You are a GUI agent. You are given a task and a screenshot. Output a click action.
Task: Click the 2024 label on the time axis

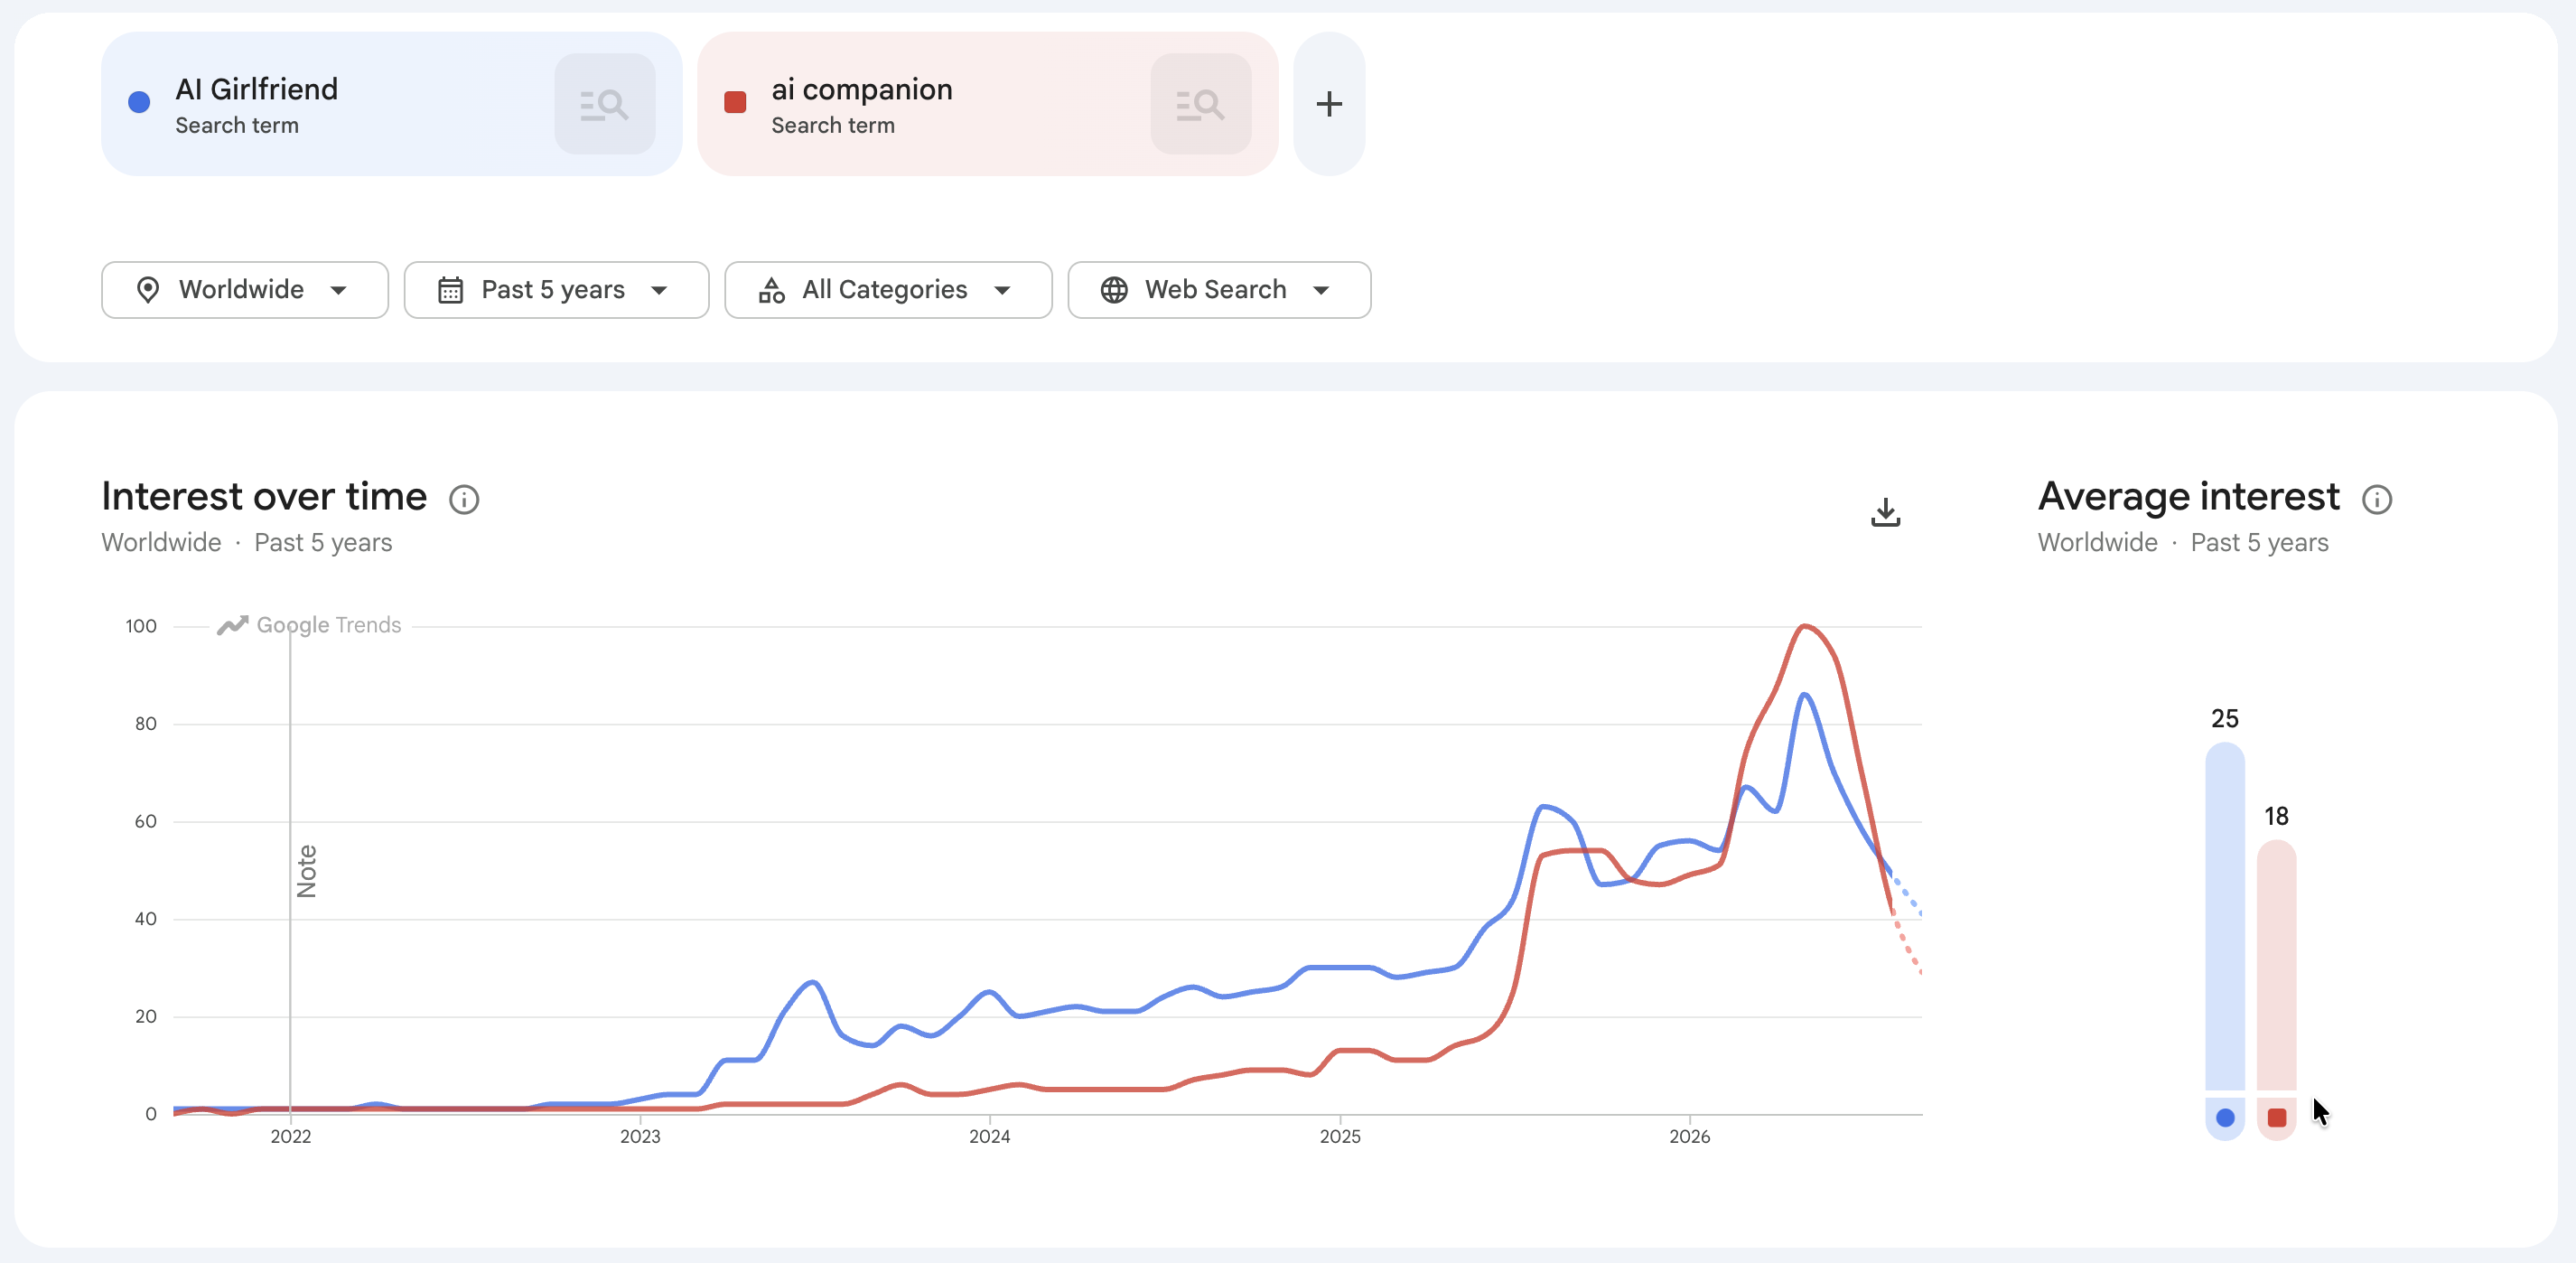coord(989,1136)
